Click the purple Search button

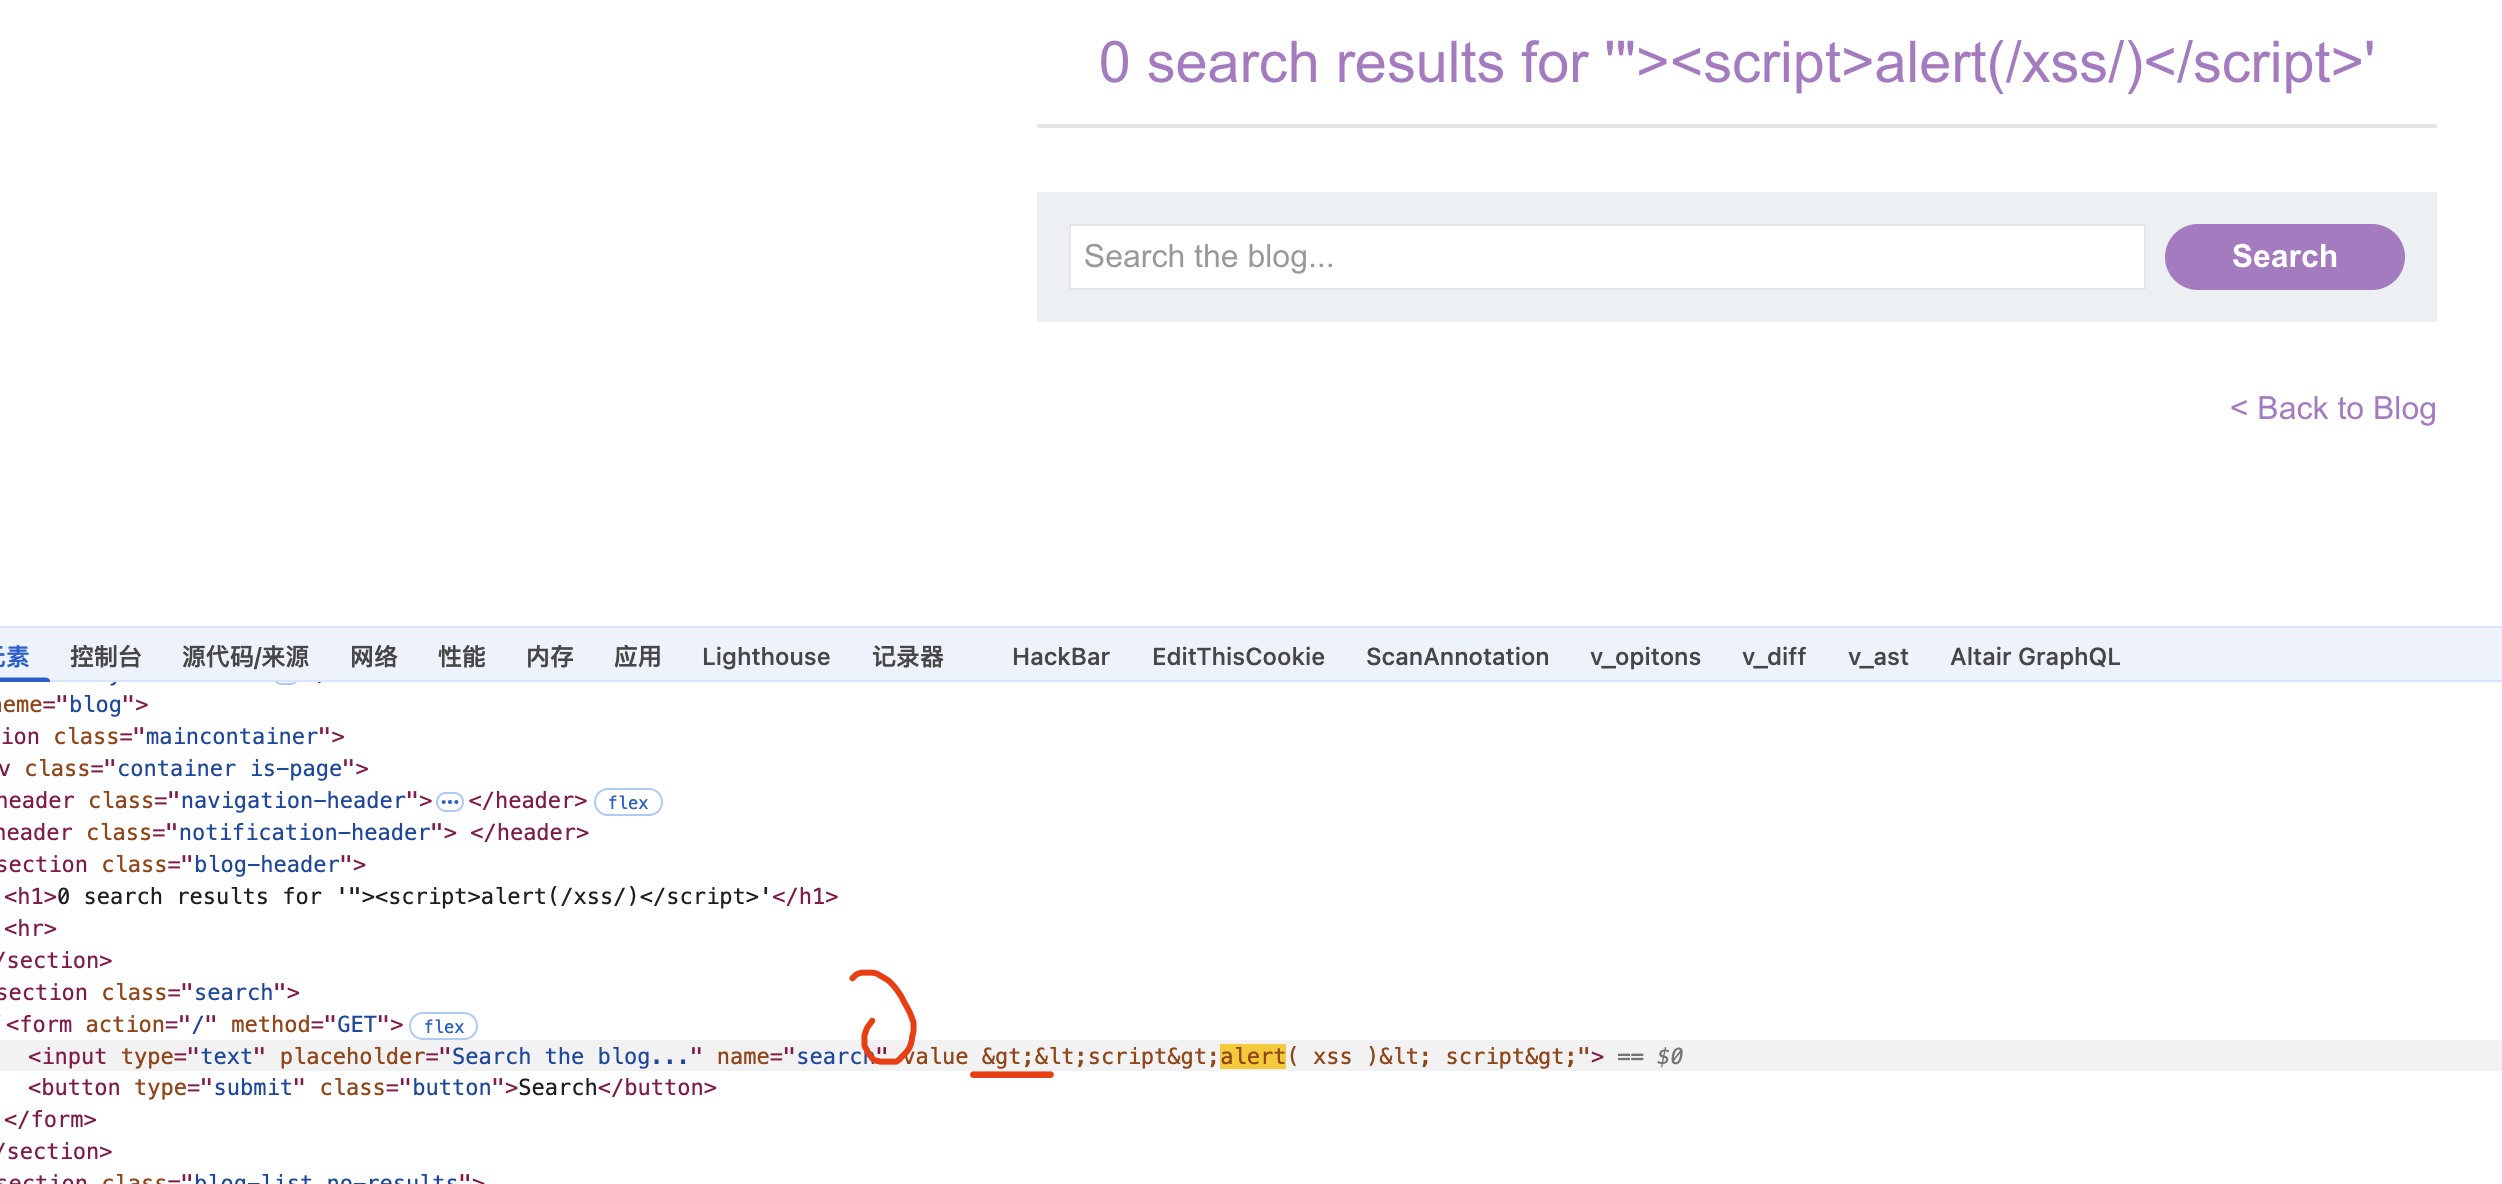coord(2284,257)
